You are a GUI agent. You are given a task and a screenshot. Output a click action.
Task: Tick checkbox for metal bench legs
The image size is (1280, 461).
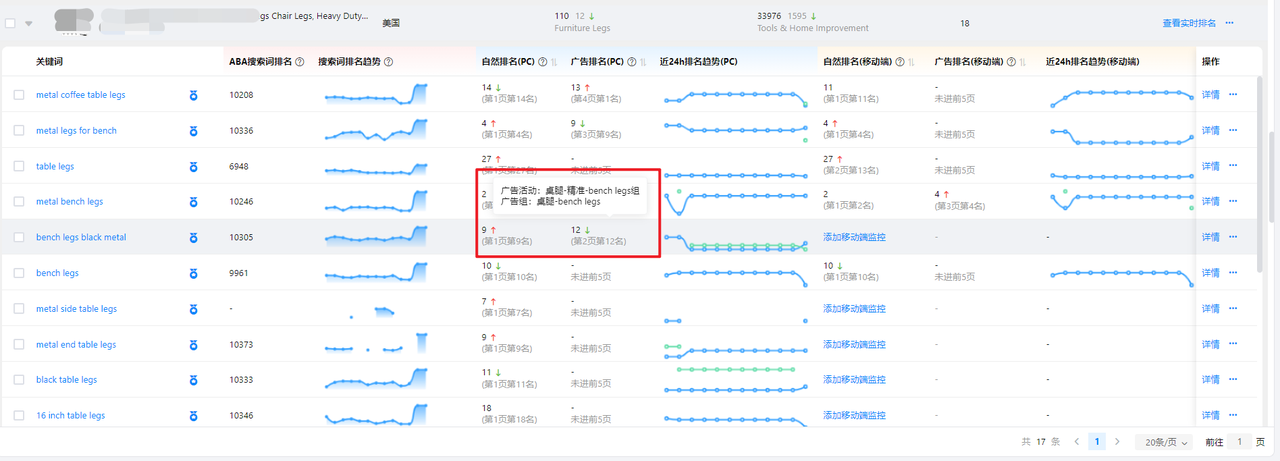(x=19, y=202)
